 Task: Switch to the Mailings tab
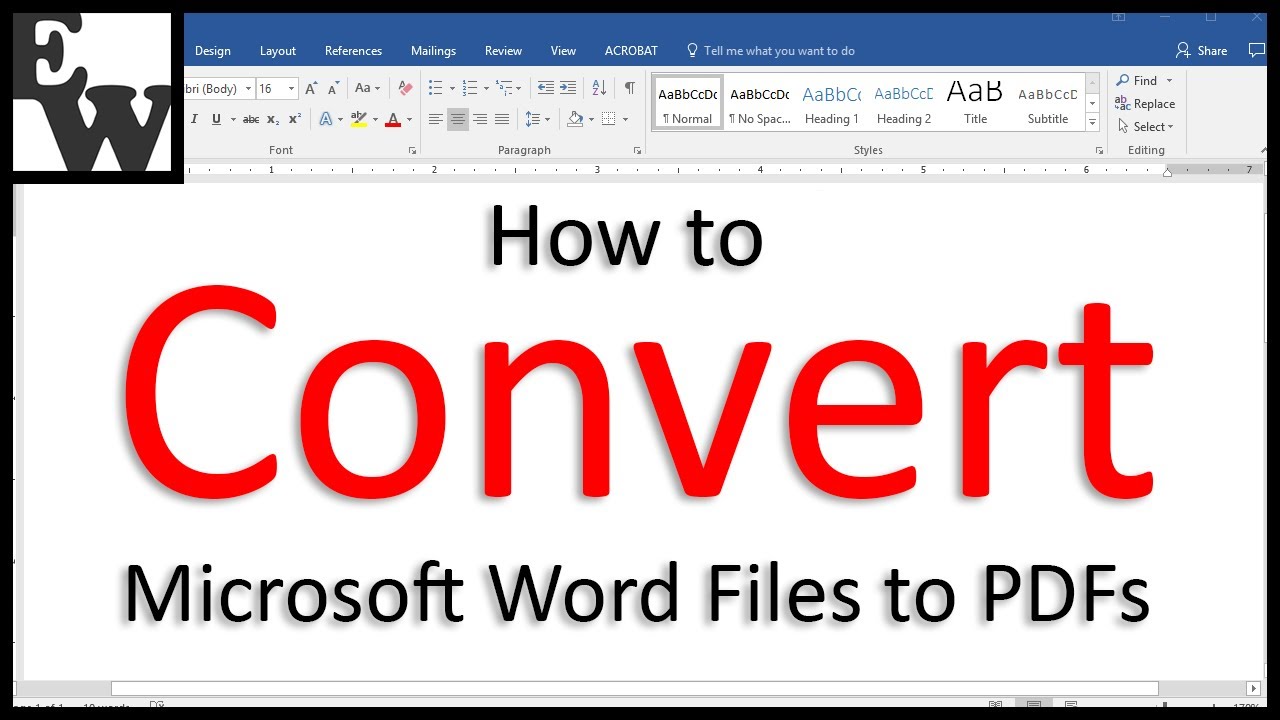tap(433, 51)
